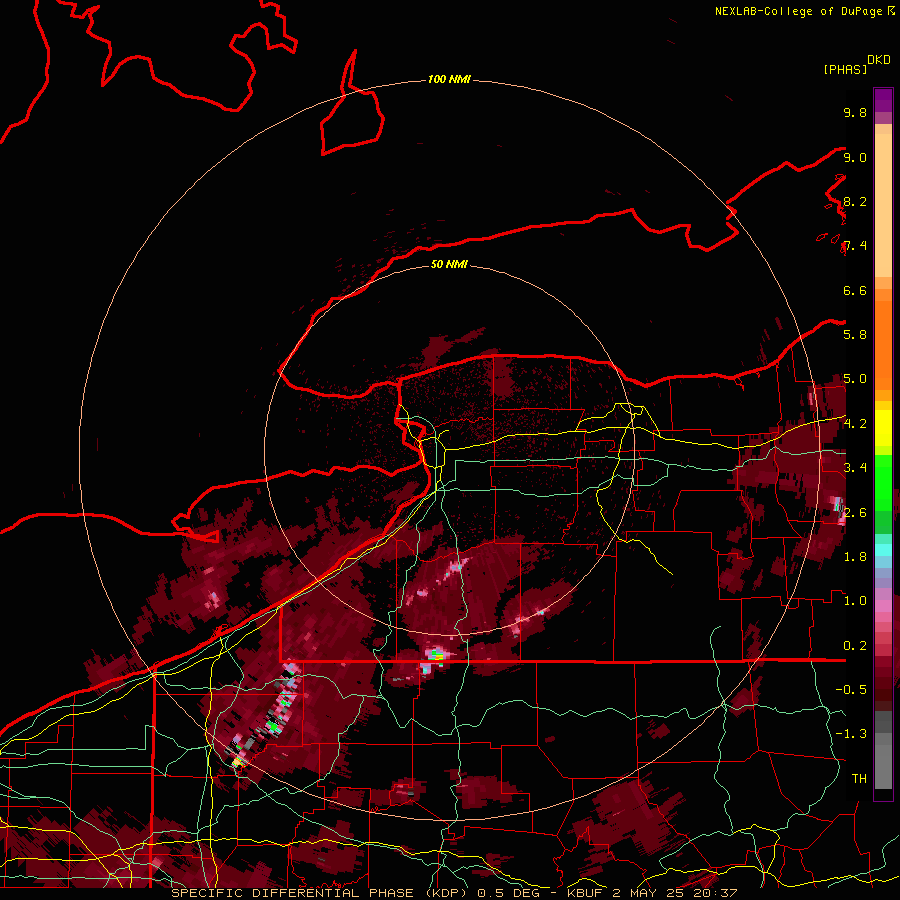Click the 9.8 color scale value
Screen dimensions: 900x900
pos(855,112)
